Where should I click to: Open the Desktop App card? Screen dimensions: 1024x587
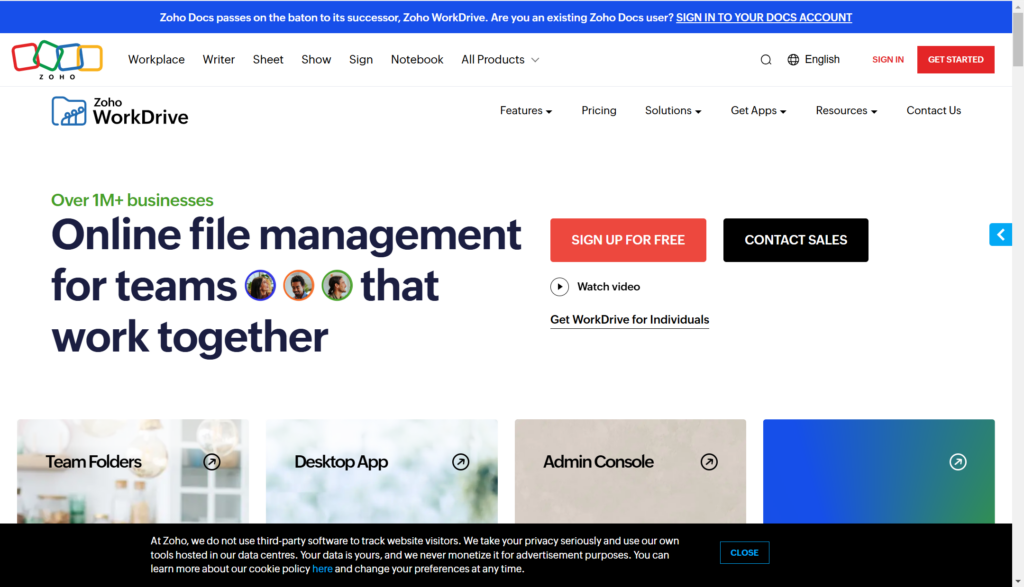click(381, 471)
